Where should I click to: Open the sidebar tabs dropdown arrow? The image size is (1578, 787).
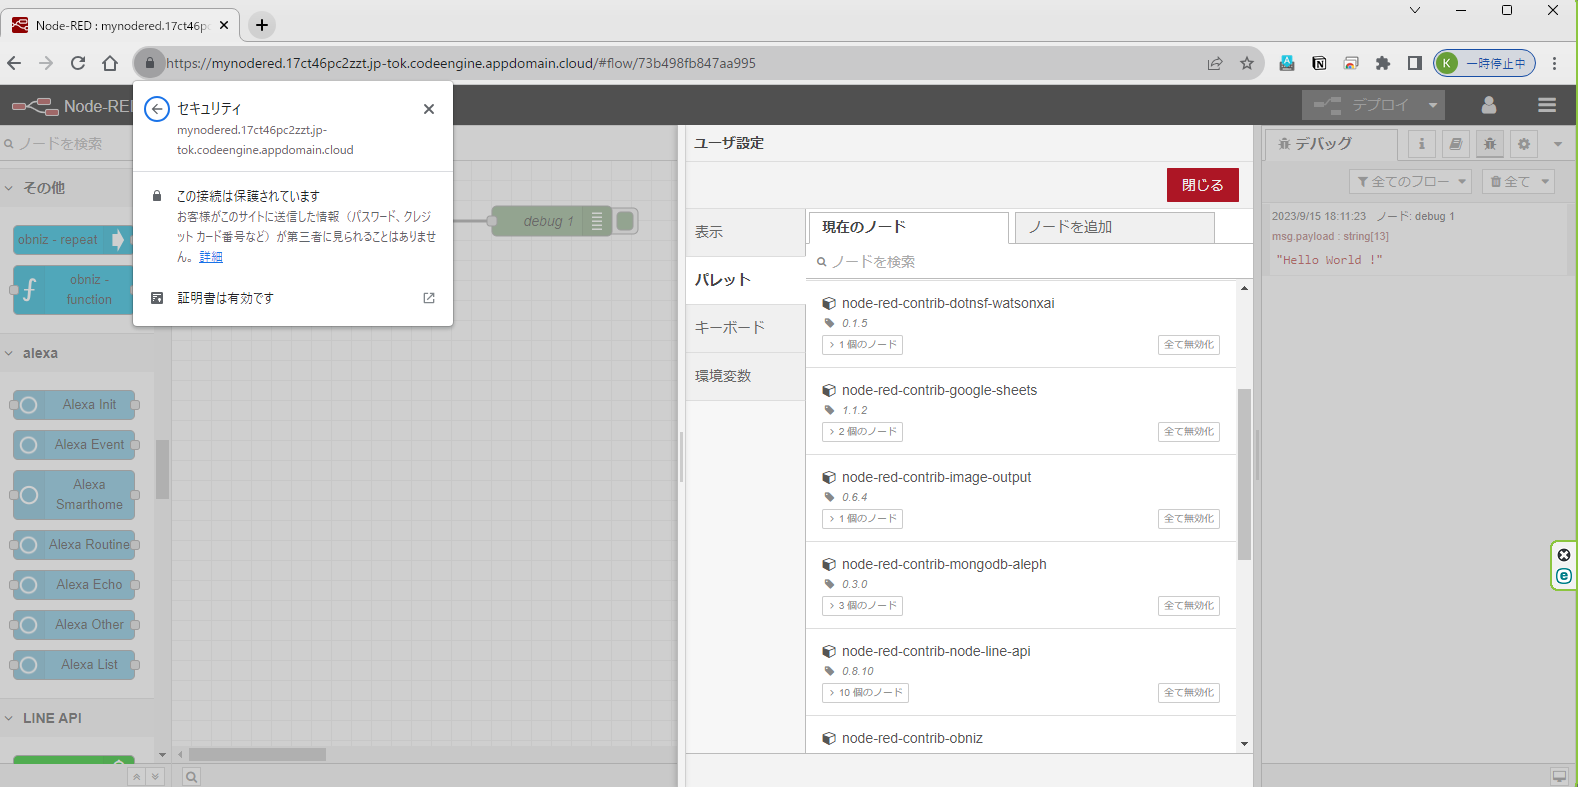pos(1558,144)
